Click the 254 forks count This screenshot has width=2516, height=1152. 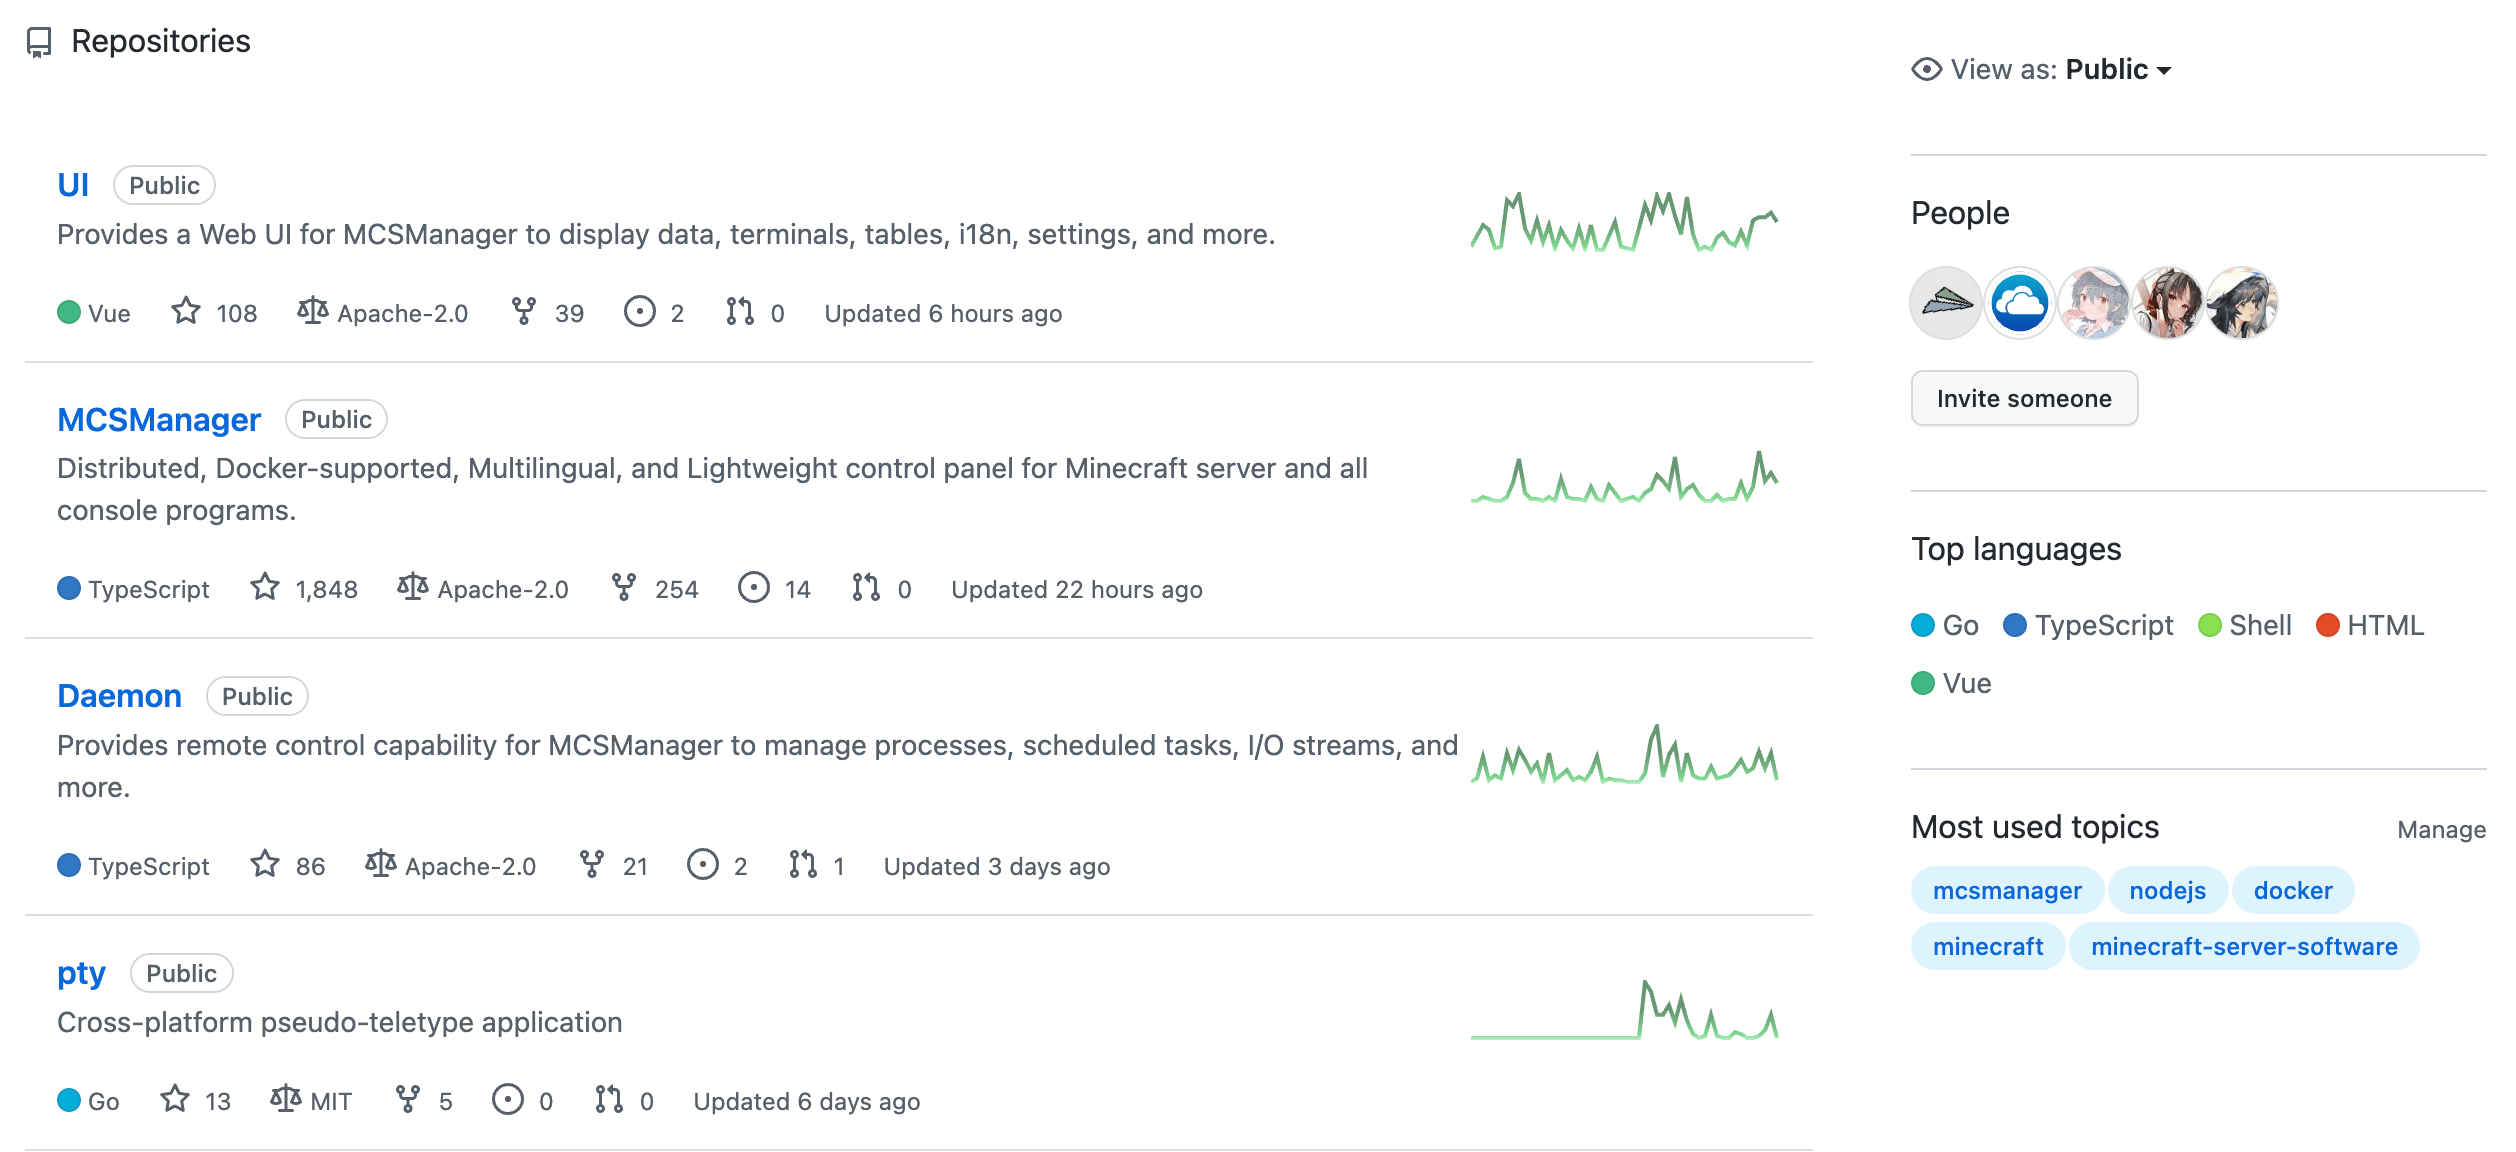pyautogui.click(x=677, y=589)
